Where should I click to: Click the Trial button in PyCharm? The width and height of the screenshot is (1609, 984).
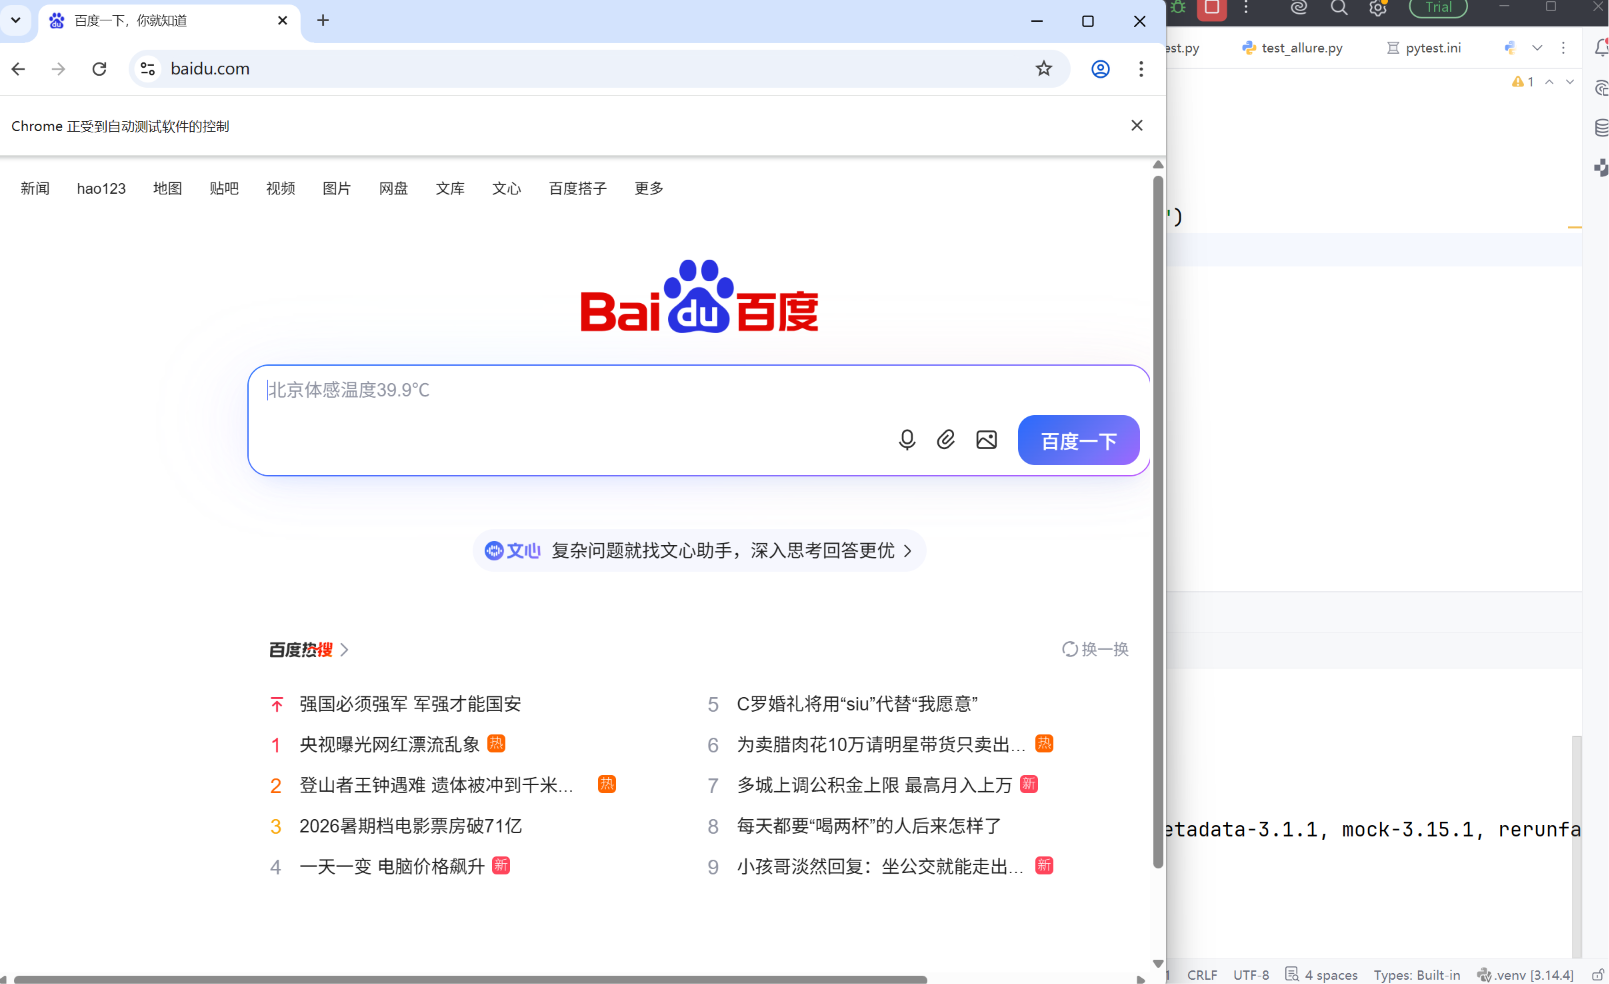[x=1438, y=7]
